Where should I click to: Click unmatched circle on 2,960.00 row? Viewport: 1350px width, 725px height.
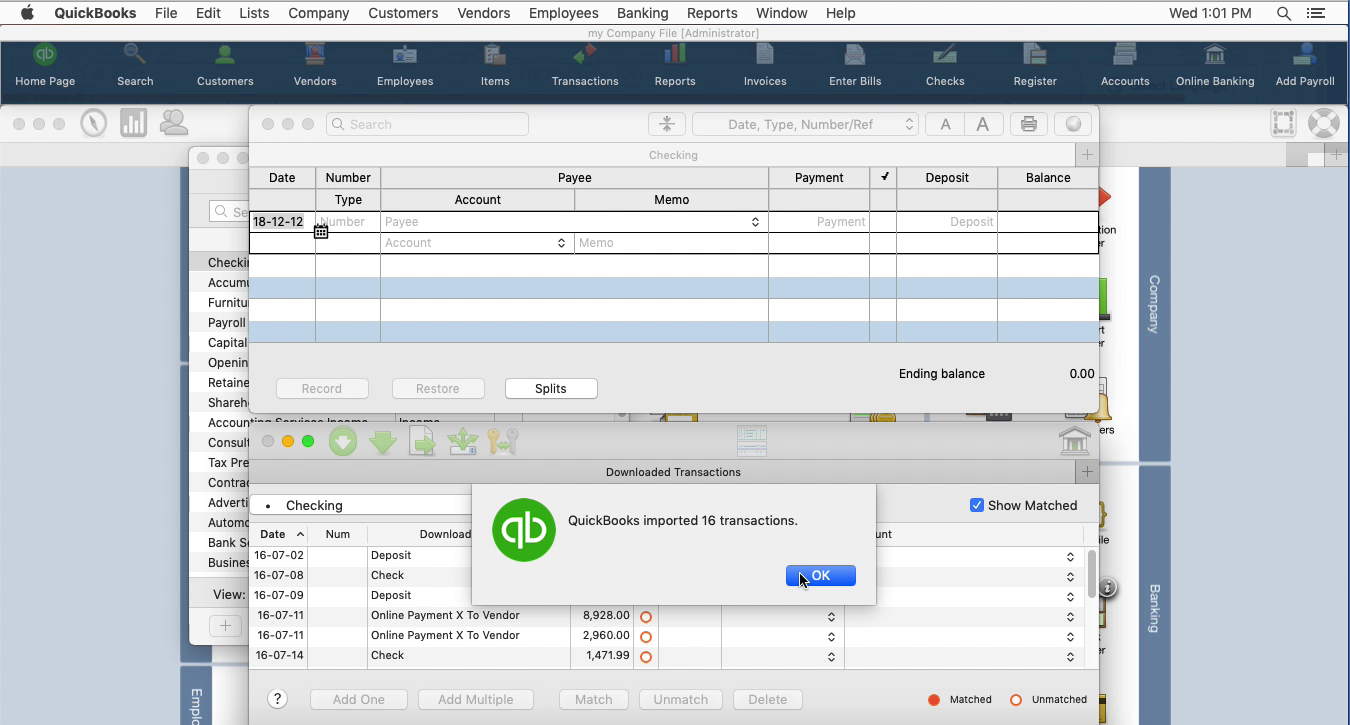click(646, 637)
